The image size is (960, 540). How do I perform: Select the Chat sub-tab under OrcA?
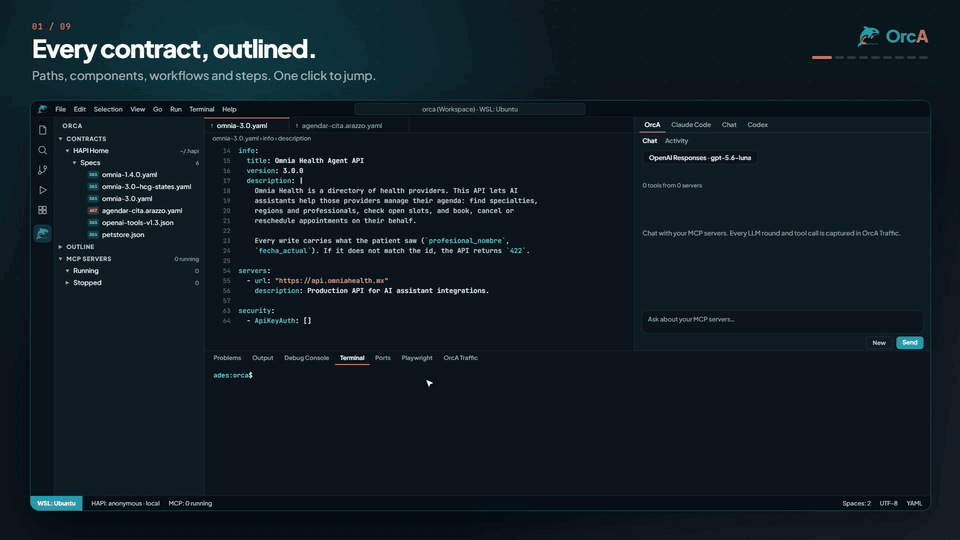pos(650,141)
